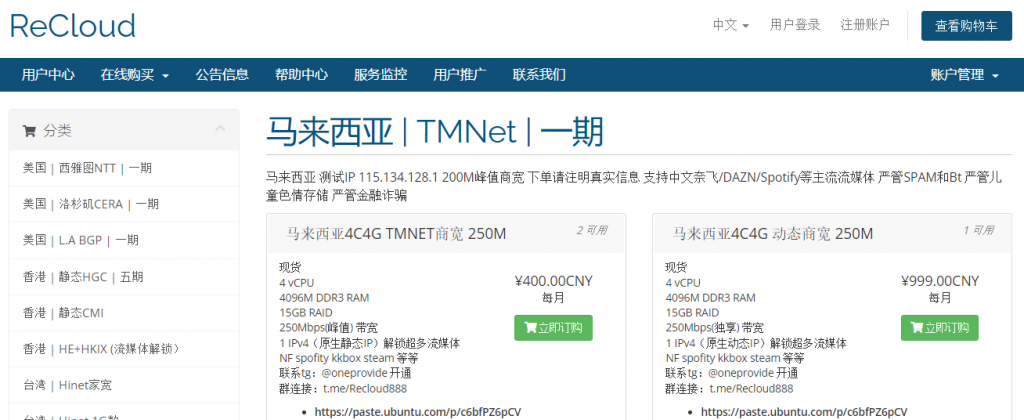The width and height of the screenshot is (1024, 420).
Task: Select category 香港 | 静态CMI
Action: pyautogui.click(x=124, y=313)
